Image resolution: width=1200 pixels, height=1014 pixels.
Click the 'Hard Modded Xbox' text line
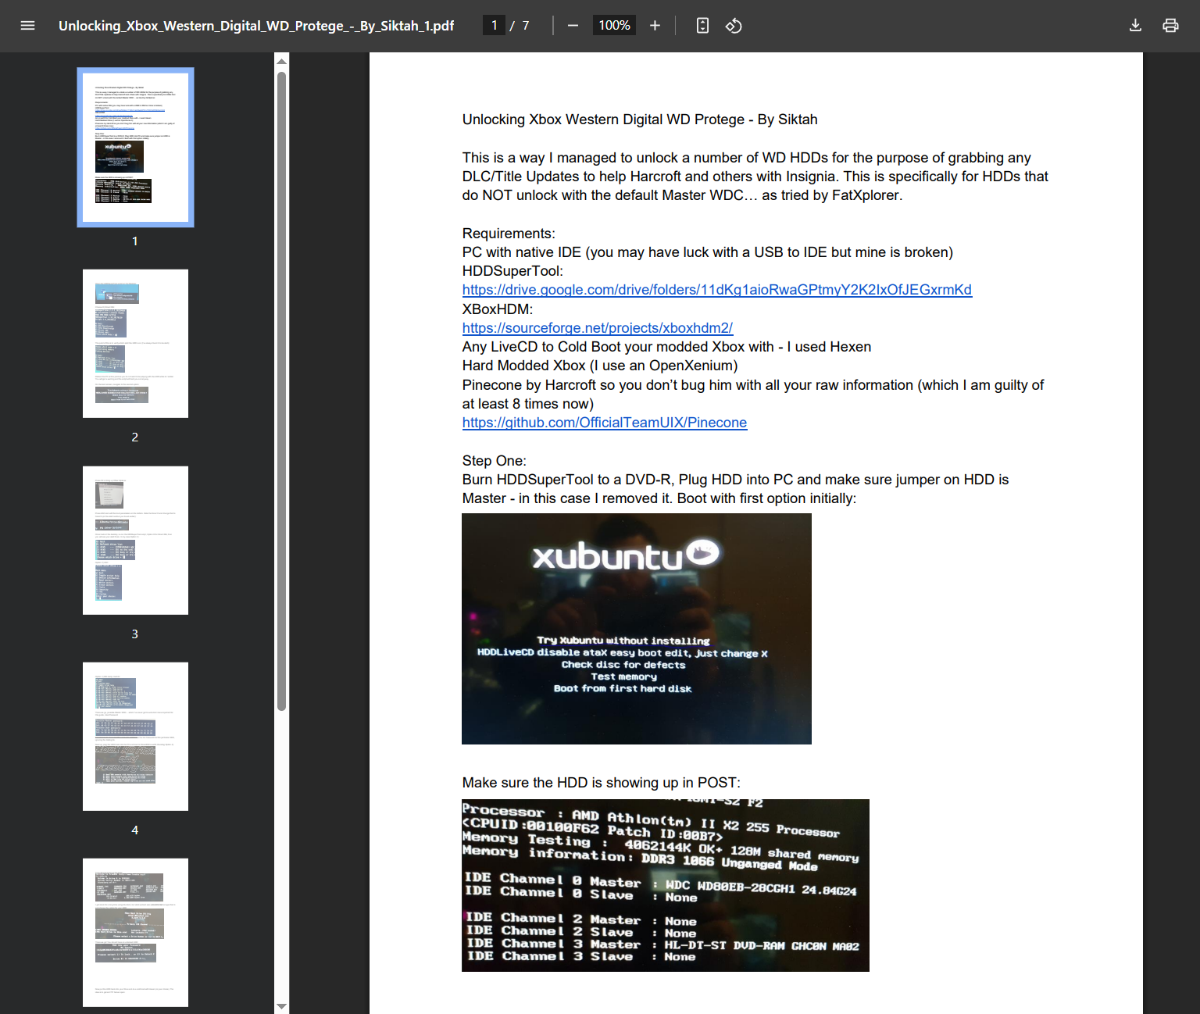click(600, 366)
